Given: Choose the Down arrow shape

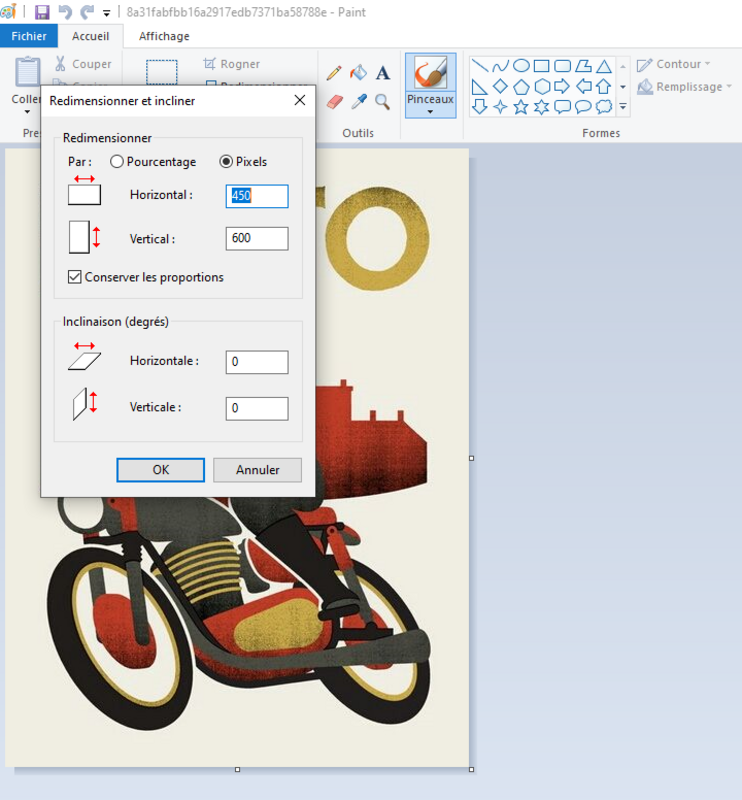Looking at the screenshot, I should [479, 107].
